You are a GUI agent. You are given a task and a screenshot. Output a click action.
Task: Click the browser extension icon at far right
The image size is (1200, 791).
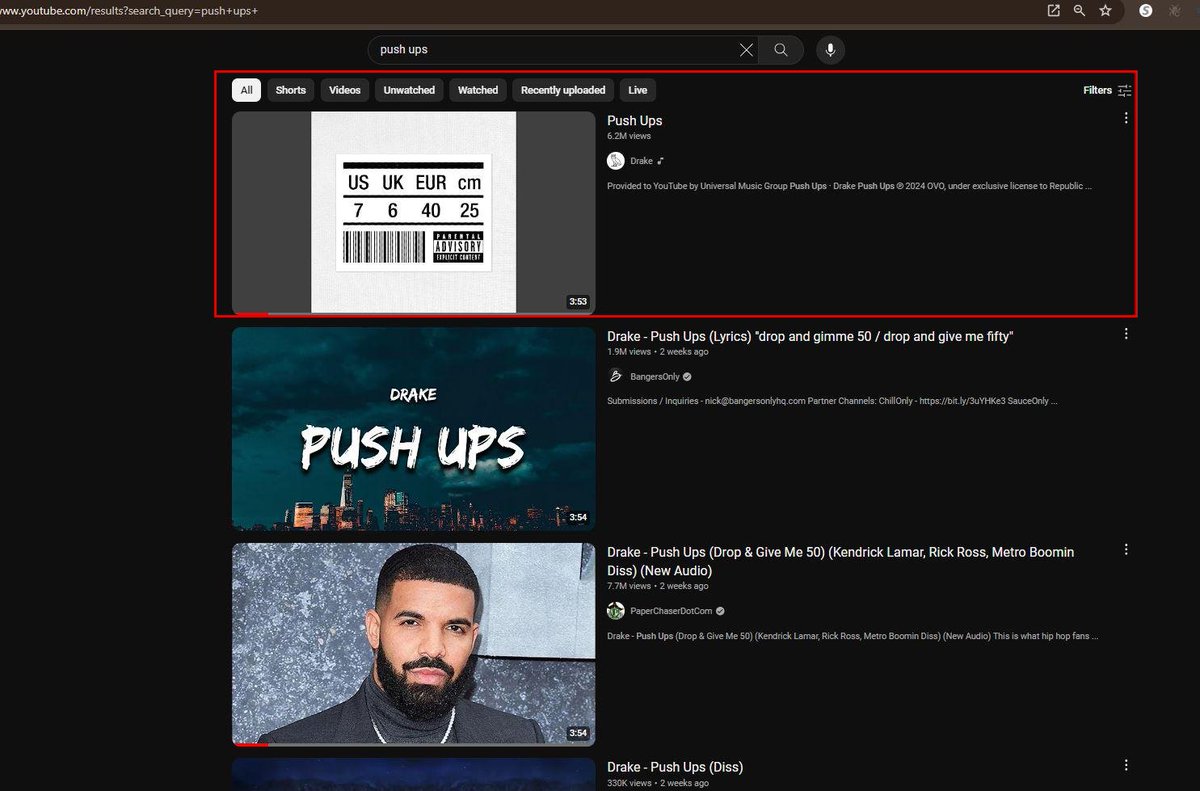tap(1175, 10)
